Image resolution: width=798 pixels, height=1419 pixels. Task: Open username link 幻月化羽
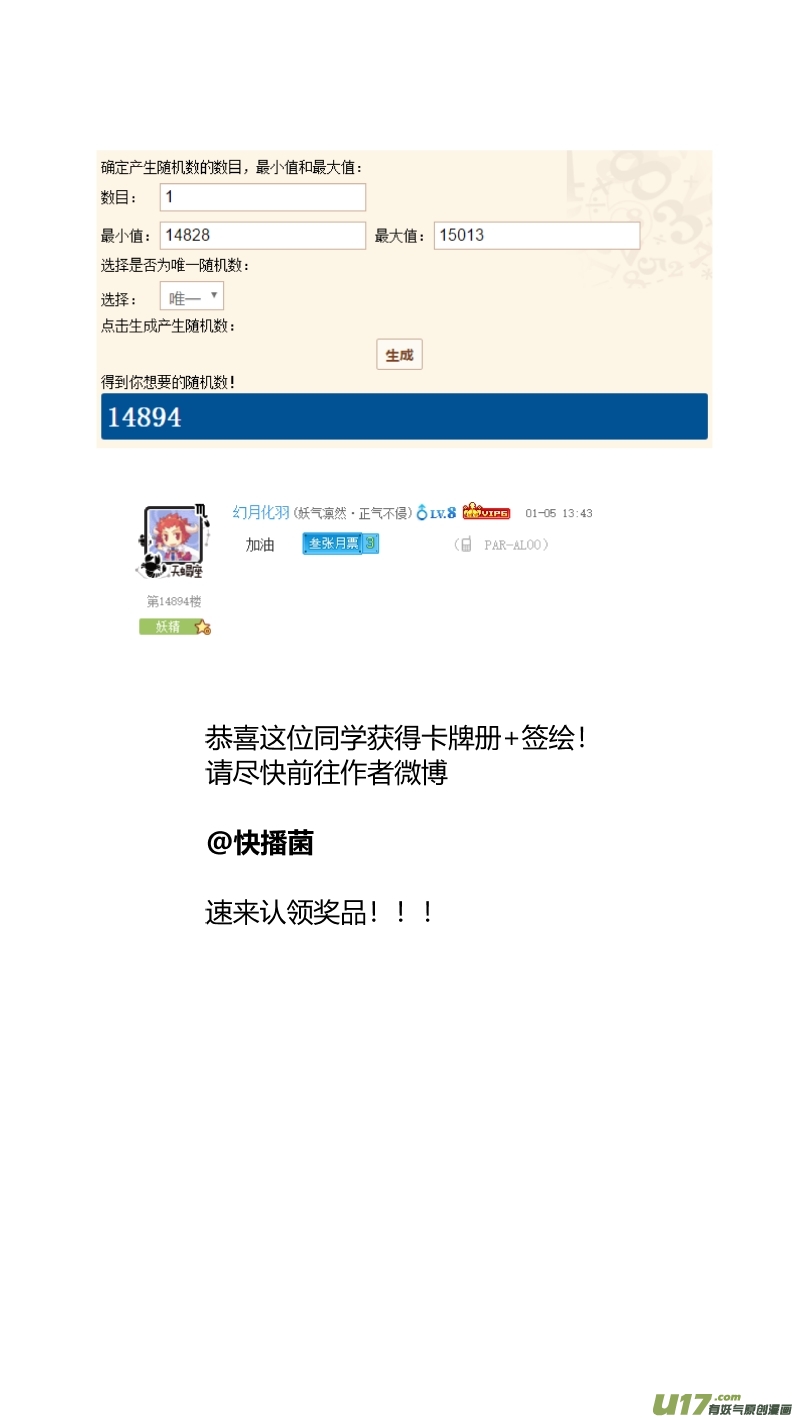[261, 513]
